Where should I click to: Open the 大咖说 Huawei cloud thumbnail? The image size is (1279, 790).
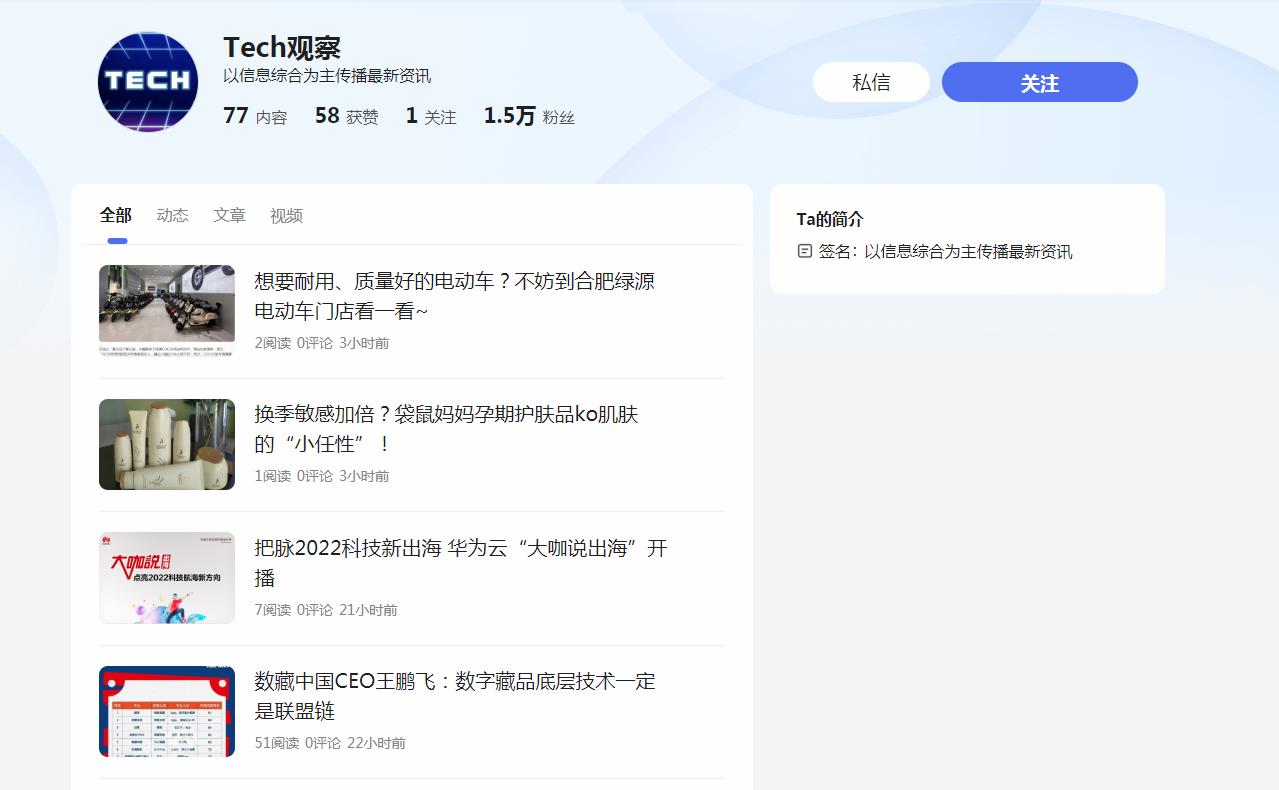pos(167,578)
